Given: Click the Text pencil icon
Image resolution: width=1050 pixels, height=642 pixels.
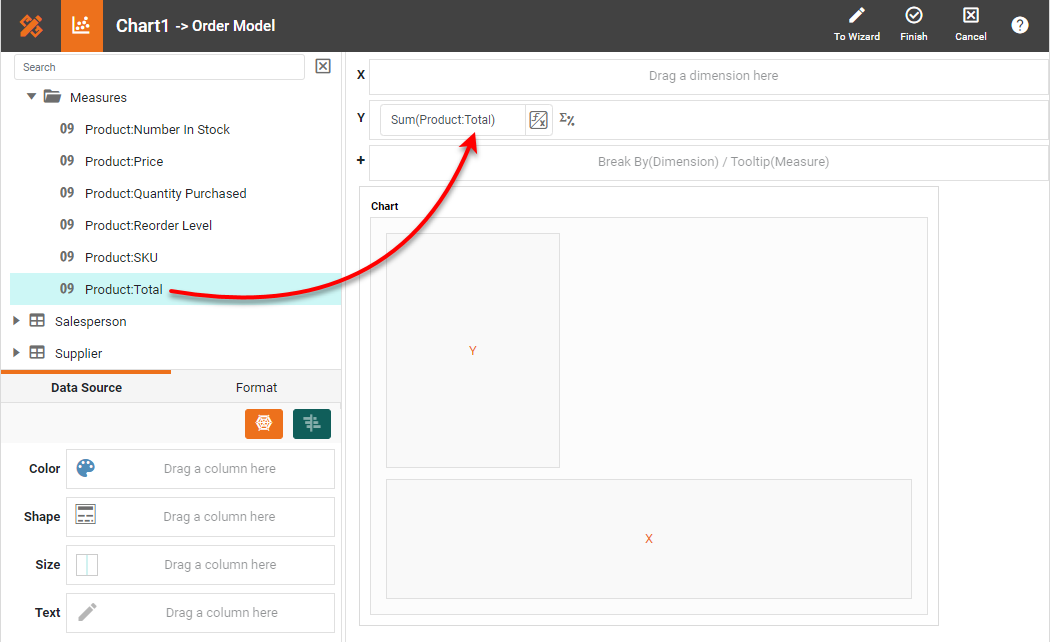Looking at the screenshot, I should click(85, 612).
